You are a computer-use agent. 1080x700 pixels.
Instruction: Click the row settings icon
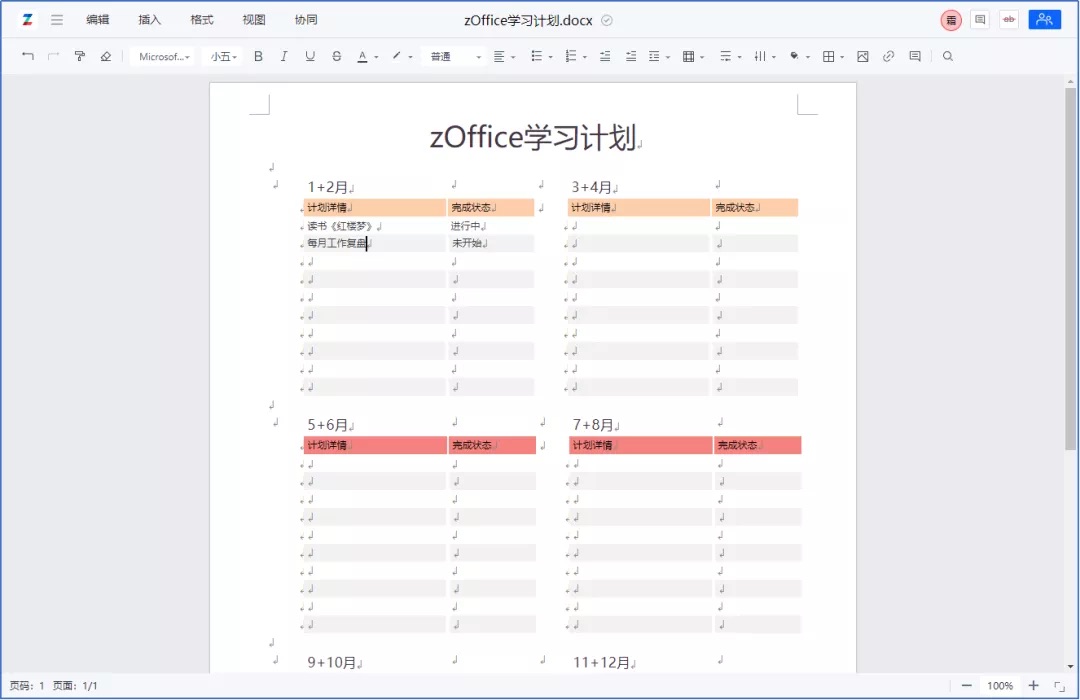[x=725, y=56]
